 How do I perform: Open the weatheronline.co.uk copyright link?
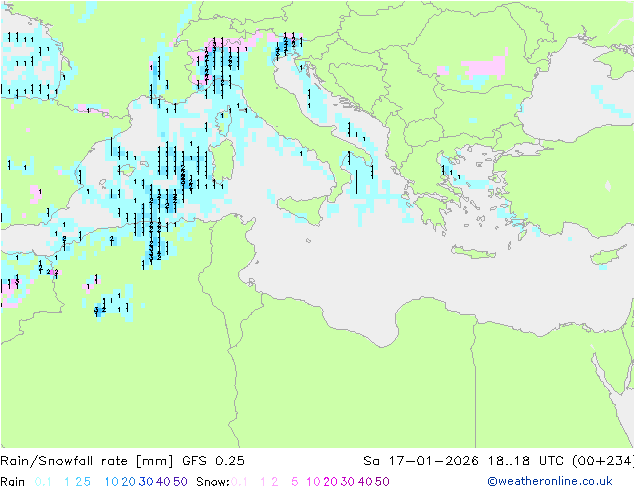(x=550, y=481)
